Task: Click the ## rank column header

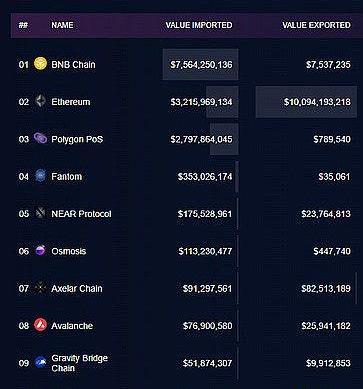Action: 23,25
